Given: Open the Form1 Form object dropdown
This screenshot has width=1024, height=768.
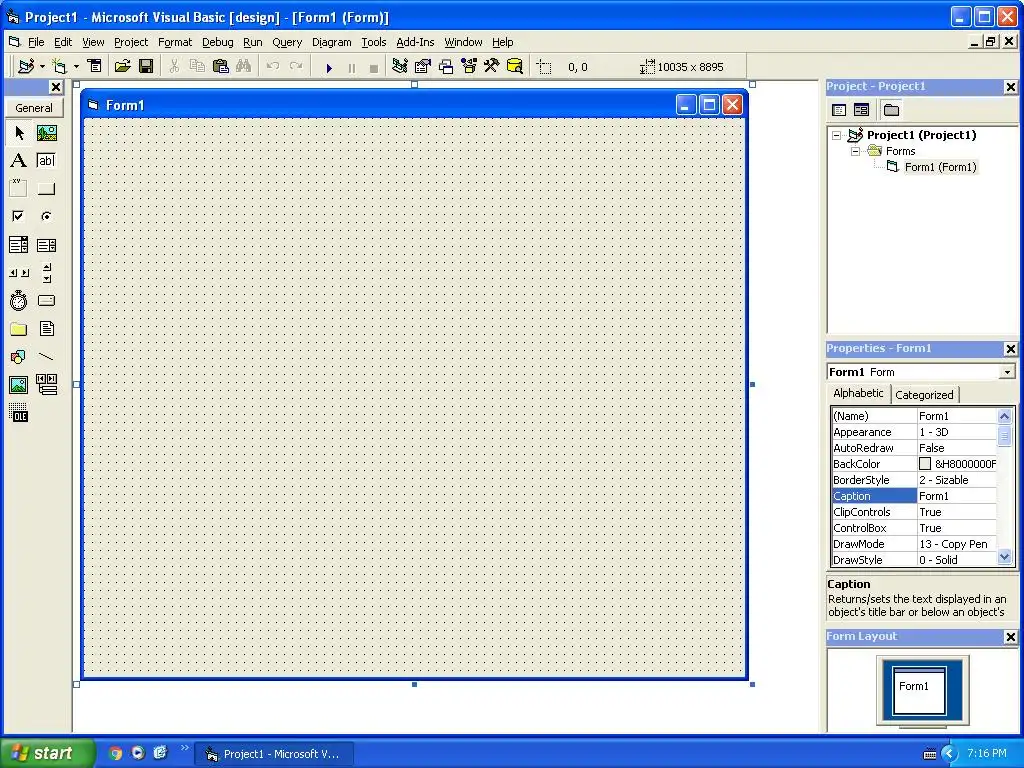Looking at the screenshot, I should click(1007, 372).
